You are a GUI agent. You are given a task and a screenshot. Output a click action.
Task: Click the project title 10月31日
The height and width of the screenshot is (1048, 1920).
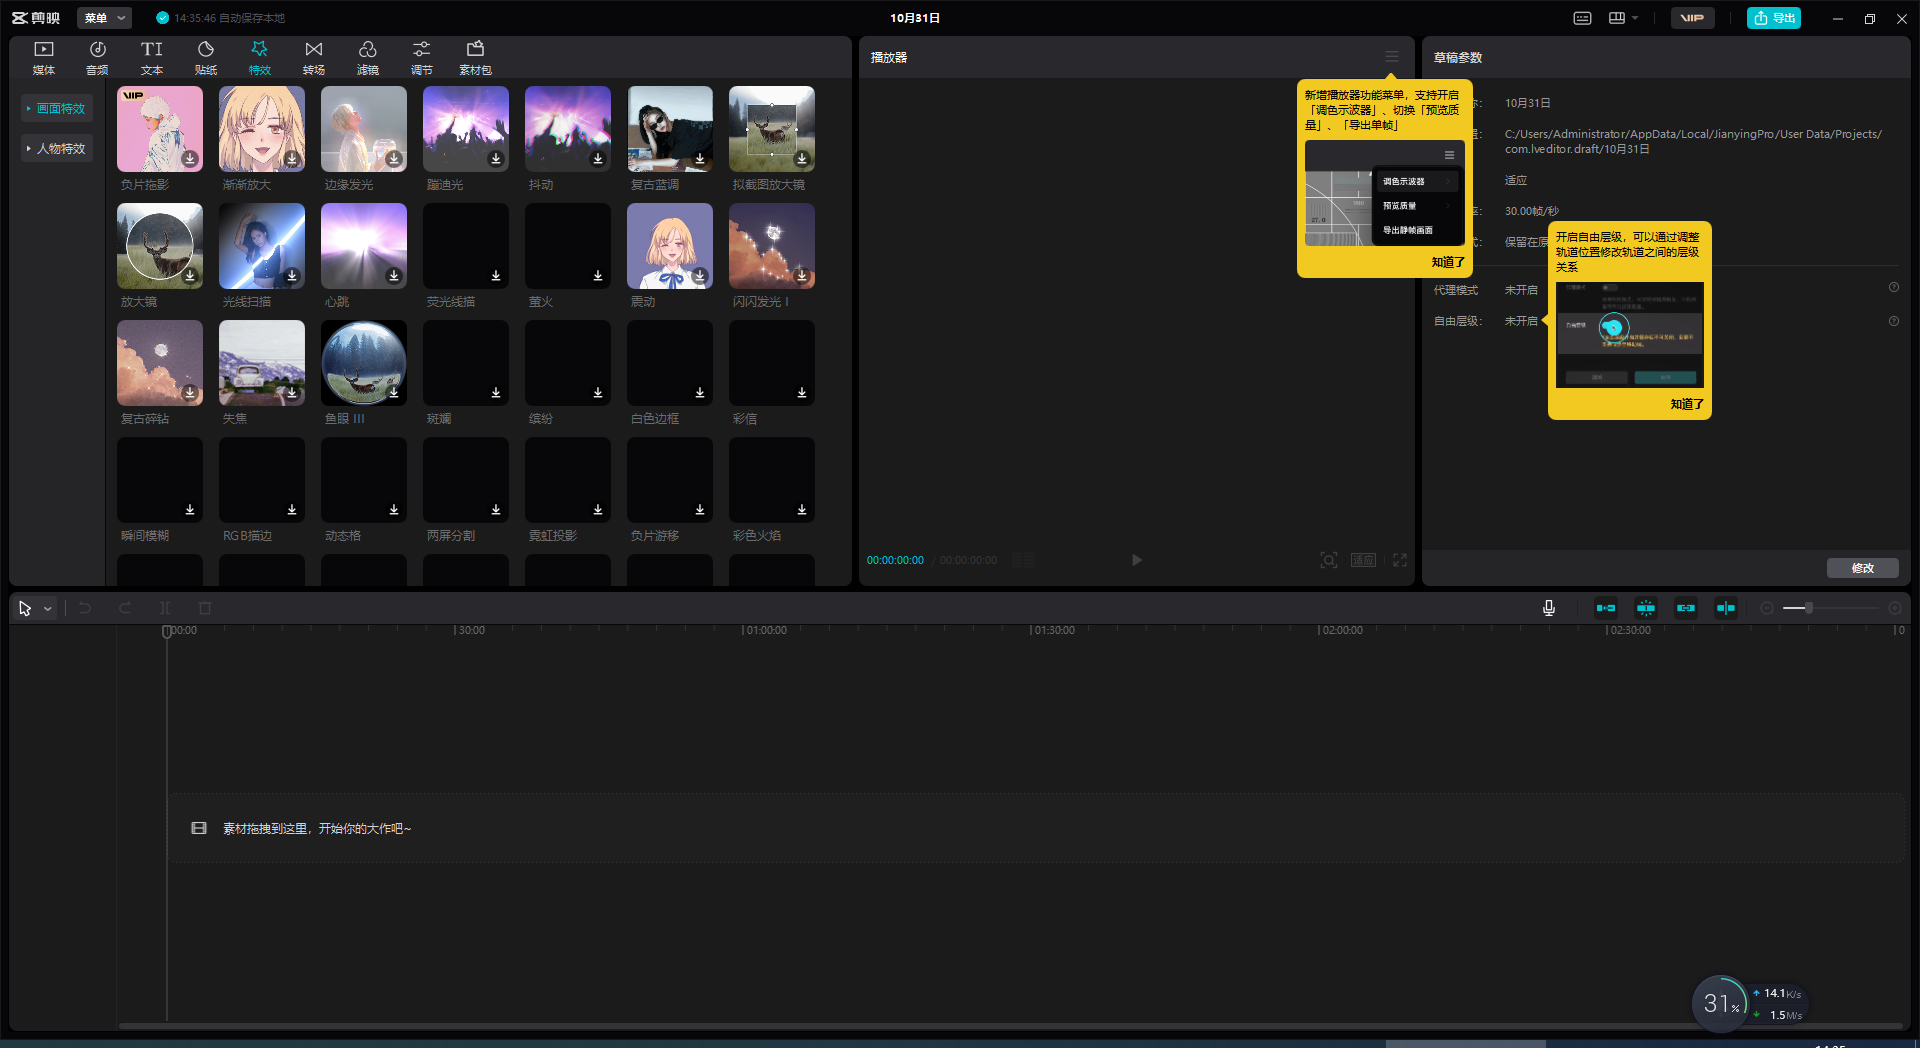915,18
